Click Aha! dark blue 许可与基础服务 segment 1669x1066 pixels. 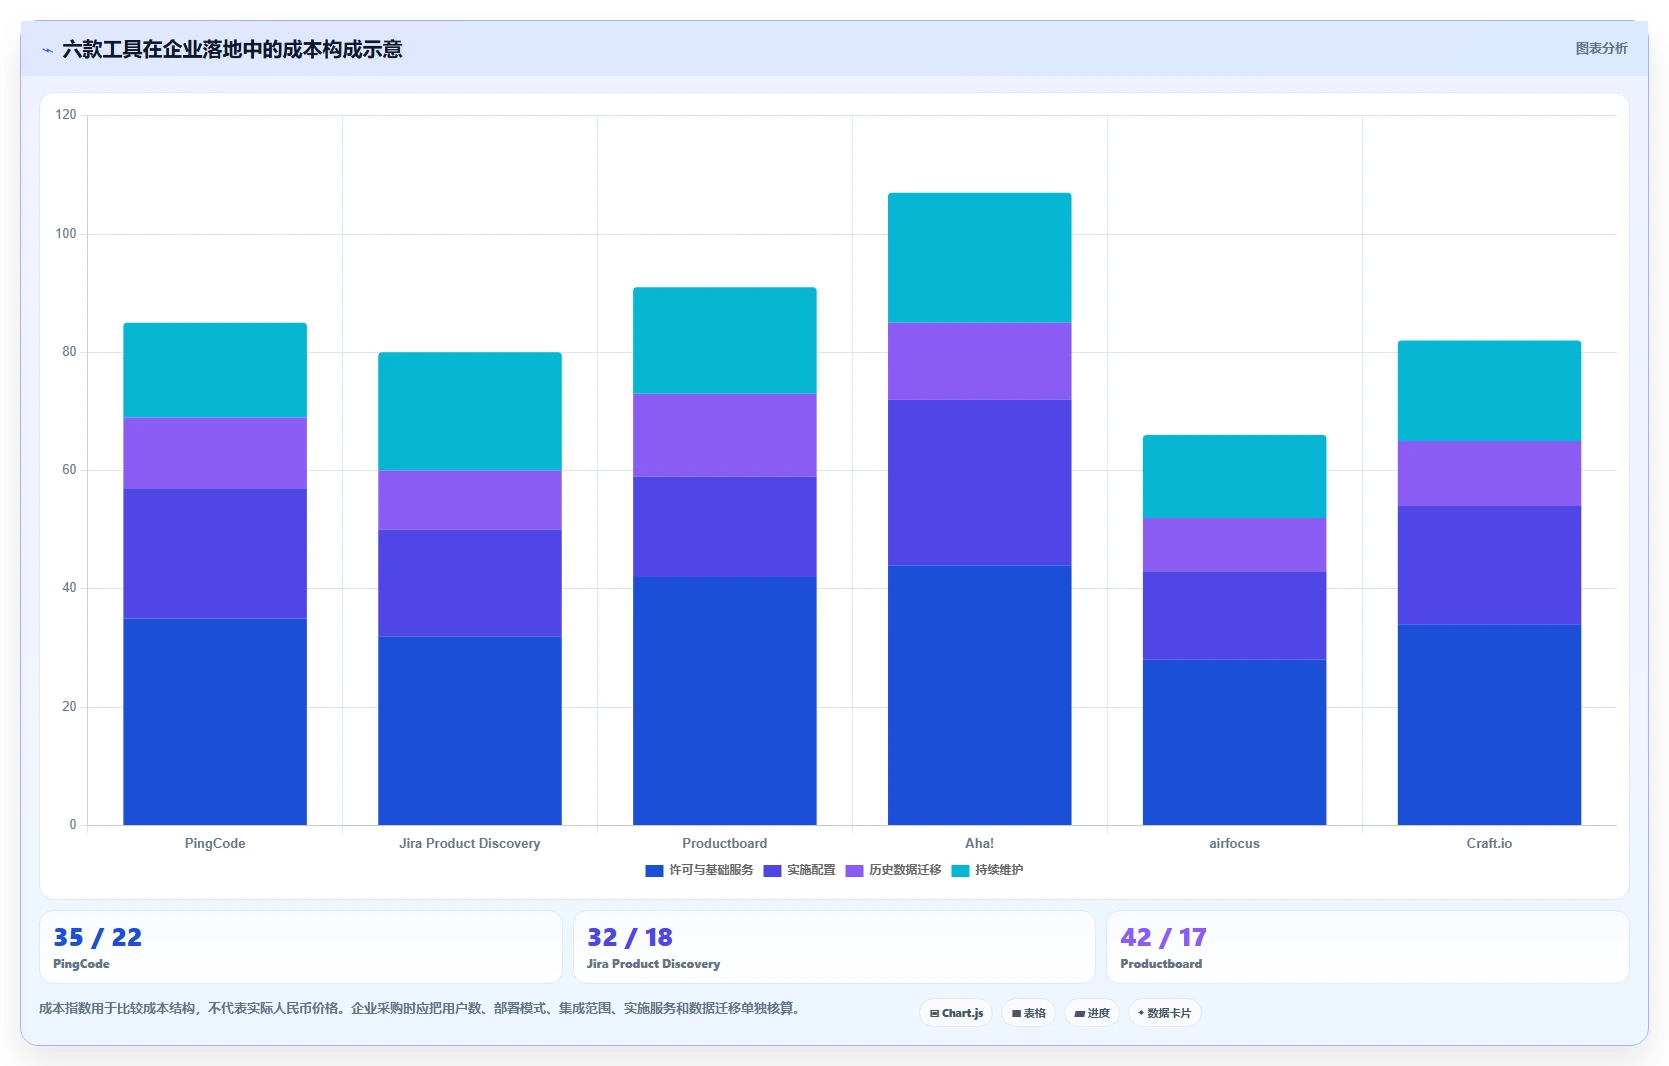(x=979, y=695)
